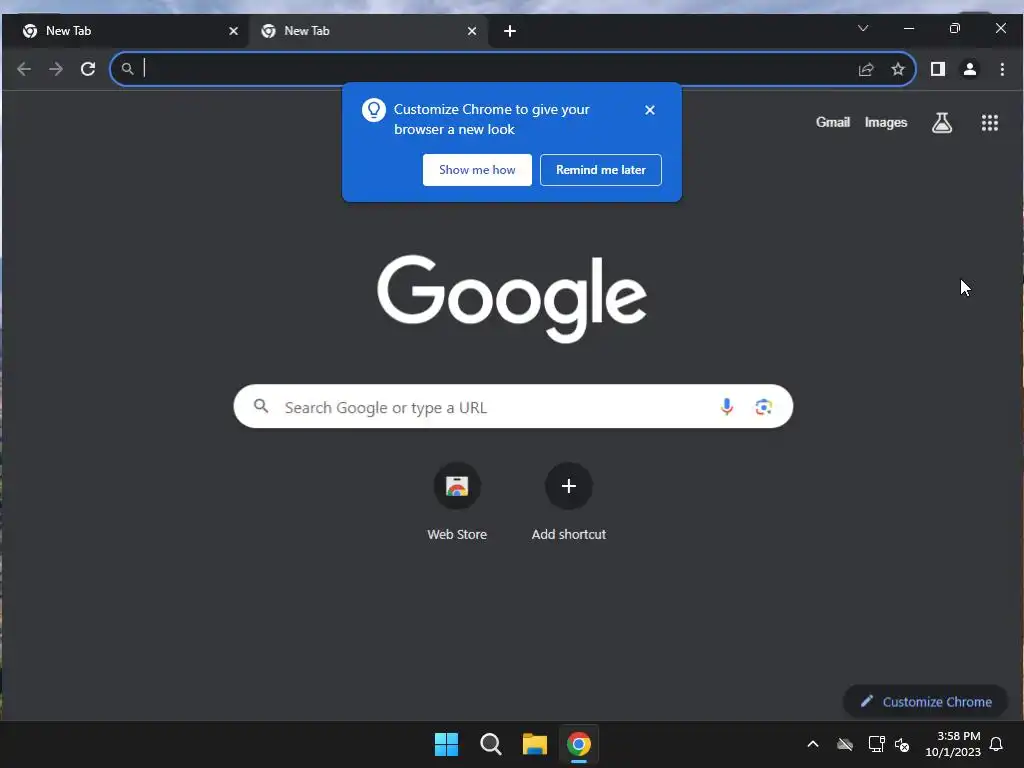The width and height of the screenshot is (1024, 768).
Task: Click the Customize Chrome button
Action: [925, 701]
